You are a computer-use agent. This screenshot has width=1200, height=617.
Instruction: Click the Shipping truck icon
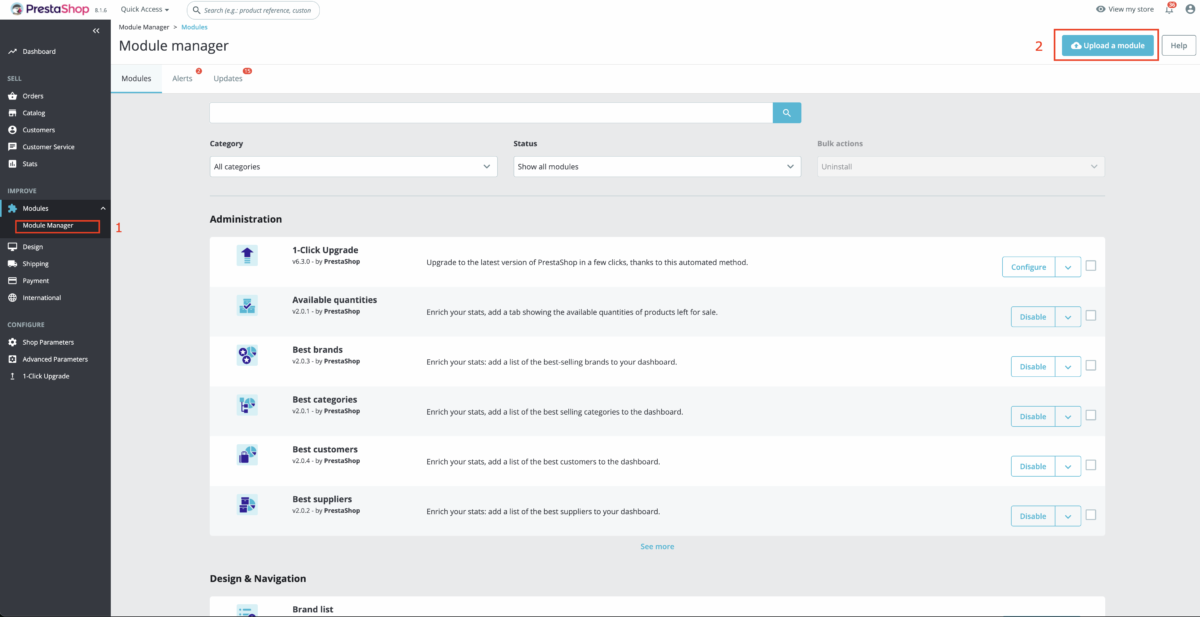pyautogui.click(x=12, y=264)
